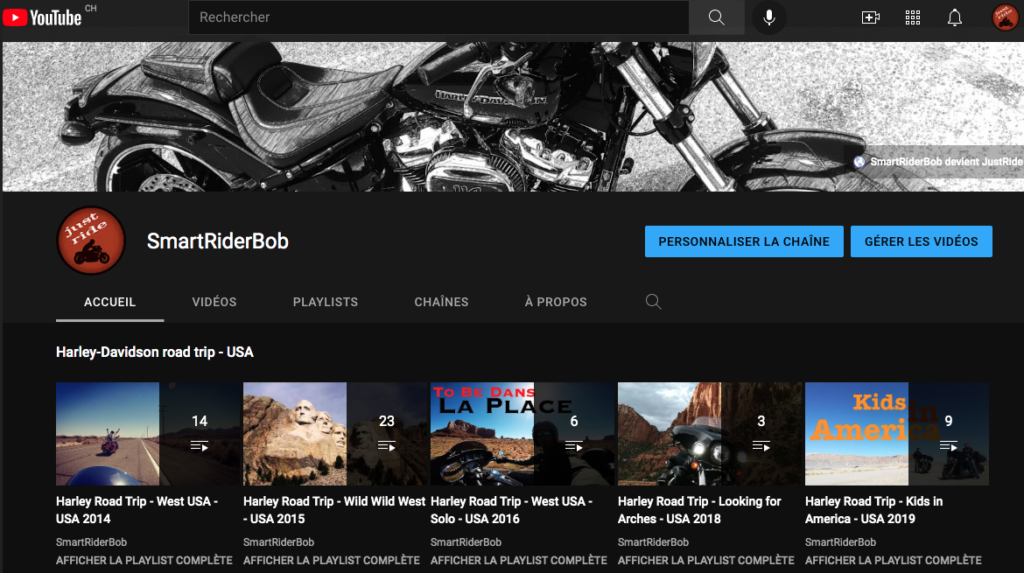Click GÉRER LES VIDÉOS button
The width and height of the screenshot is (1024, 573).
[921, 242]
